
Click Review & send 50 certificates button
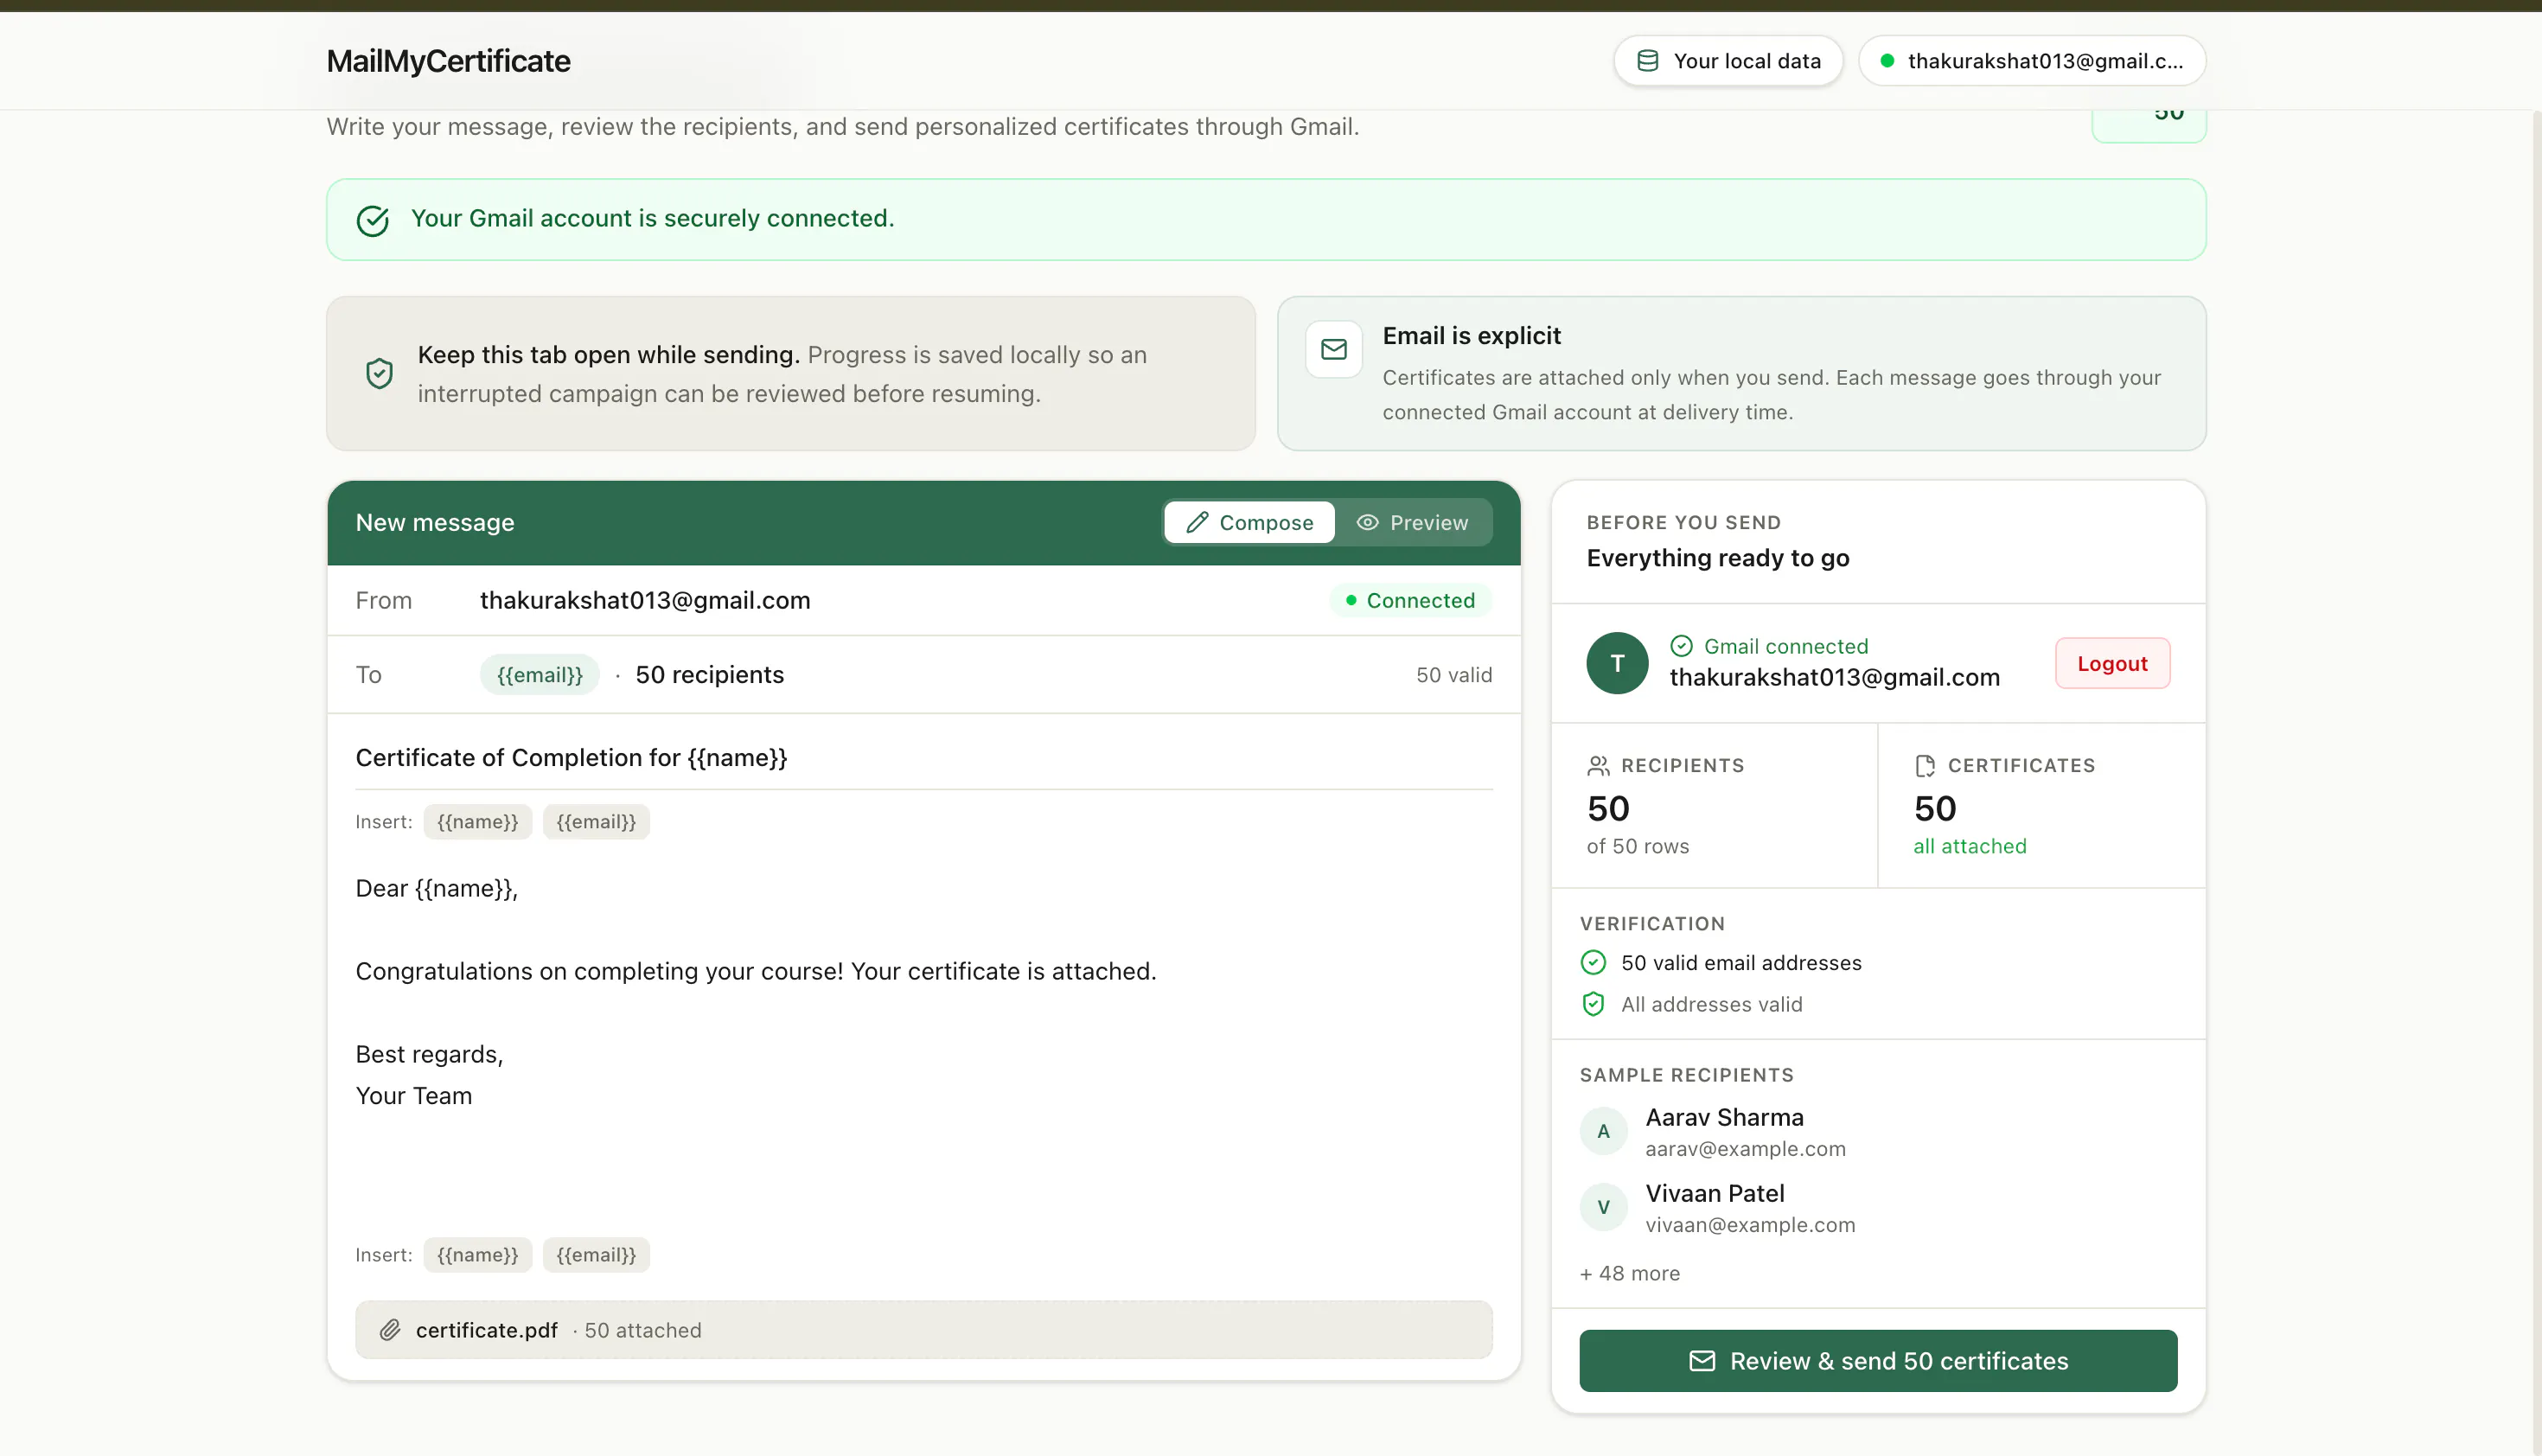1878,1361
